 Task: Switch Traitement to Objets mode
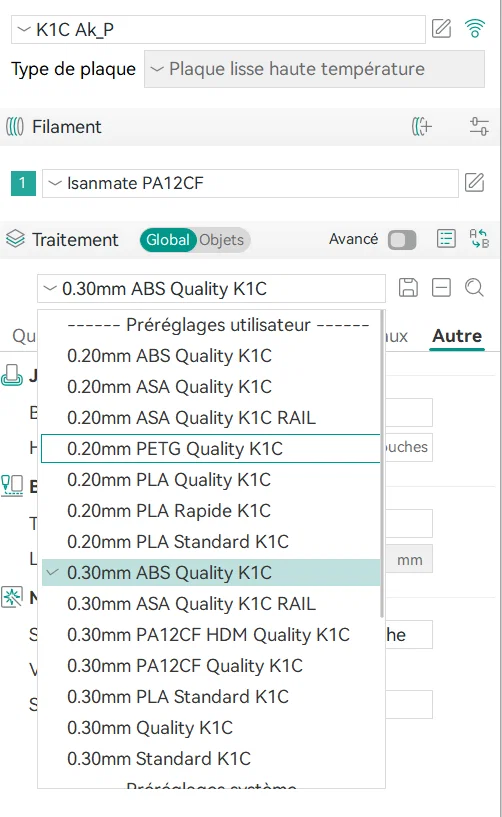click(x=221, y=240)
